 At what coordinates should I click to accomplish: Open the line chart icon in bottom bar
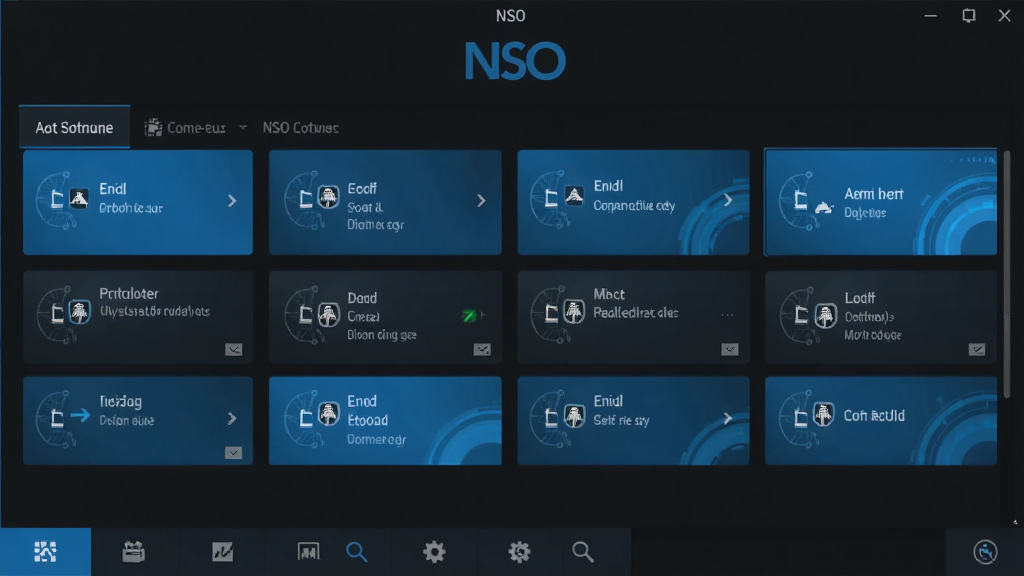click(222, 552)
